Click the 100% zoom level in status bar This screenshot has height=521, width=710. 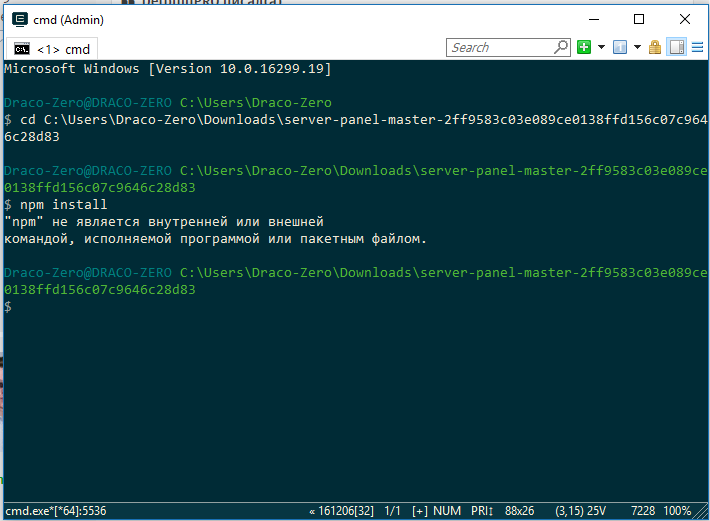point(676,511)
